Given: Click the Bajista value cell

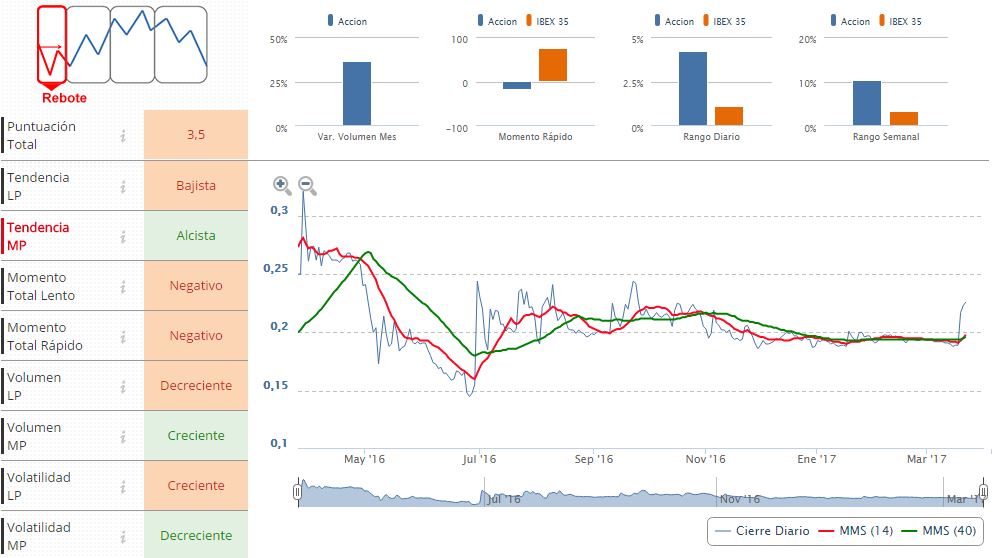Looking at the screenshot, I should [196, 186].
